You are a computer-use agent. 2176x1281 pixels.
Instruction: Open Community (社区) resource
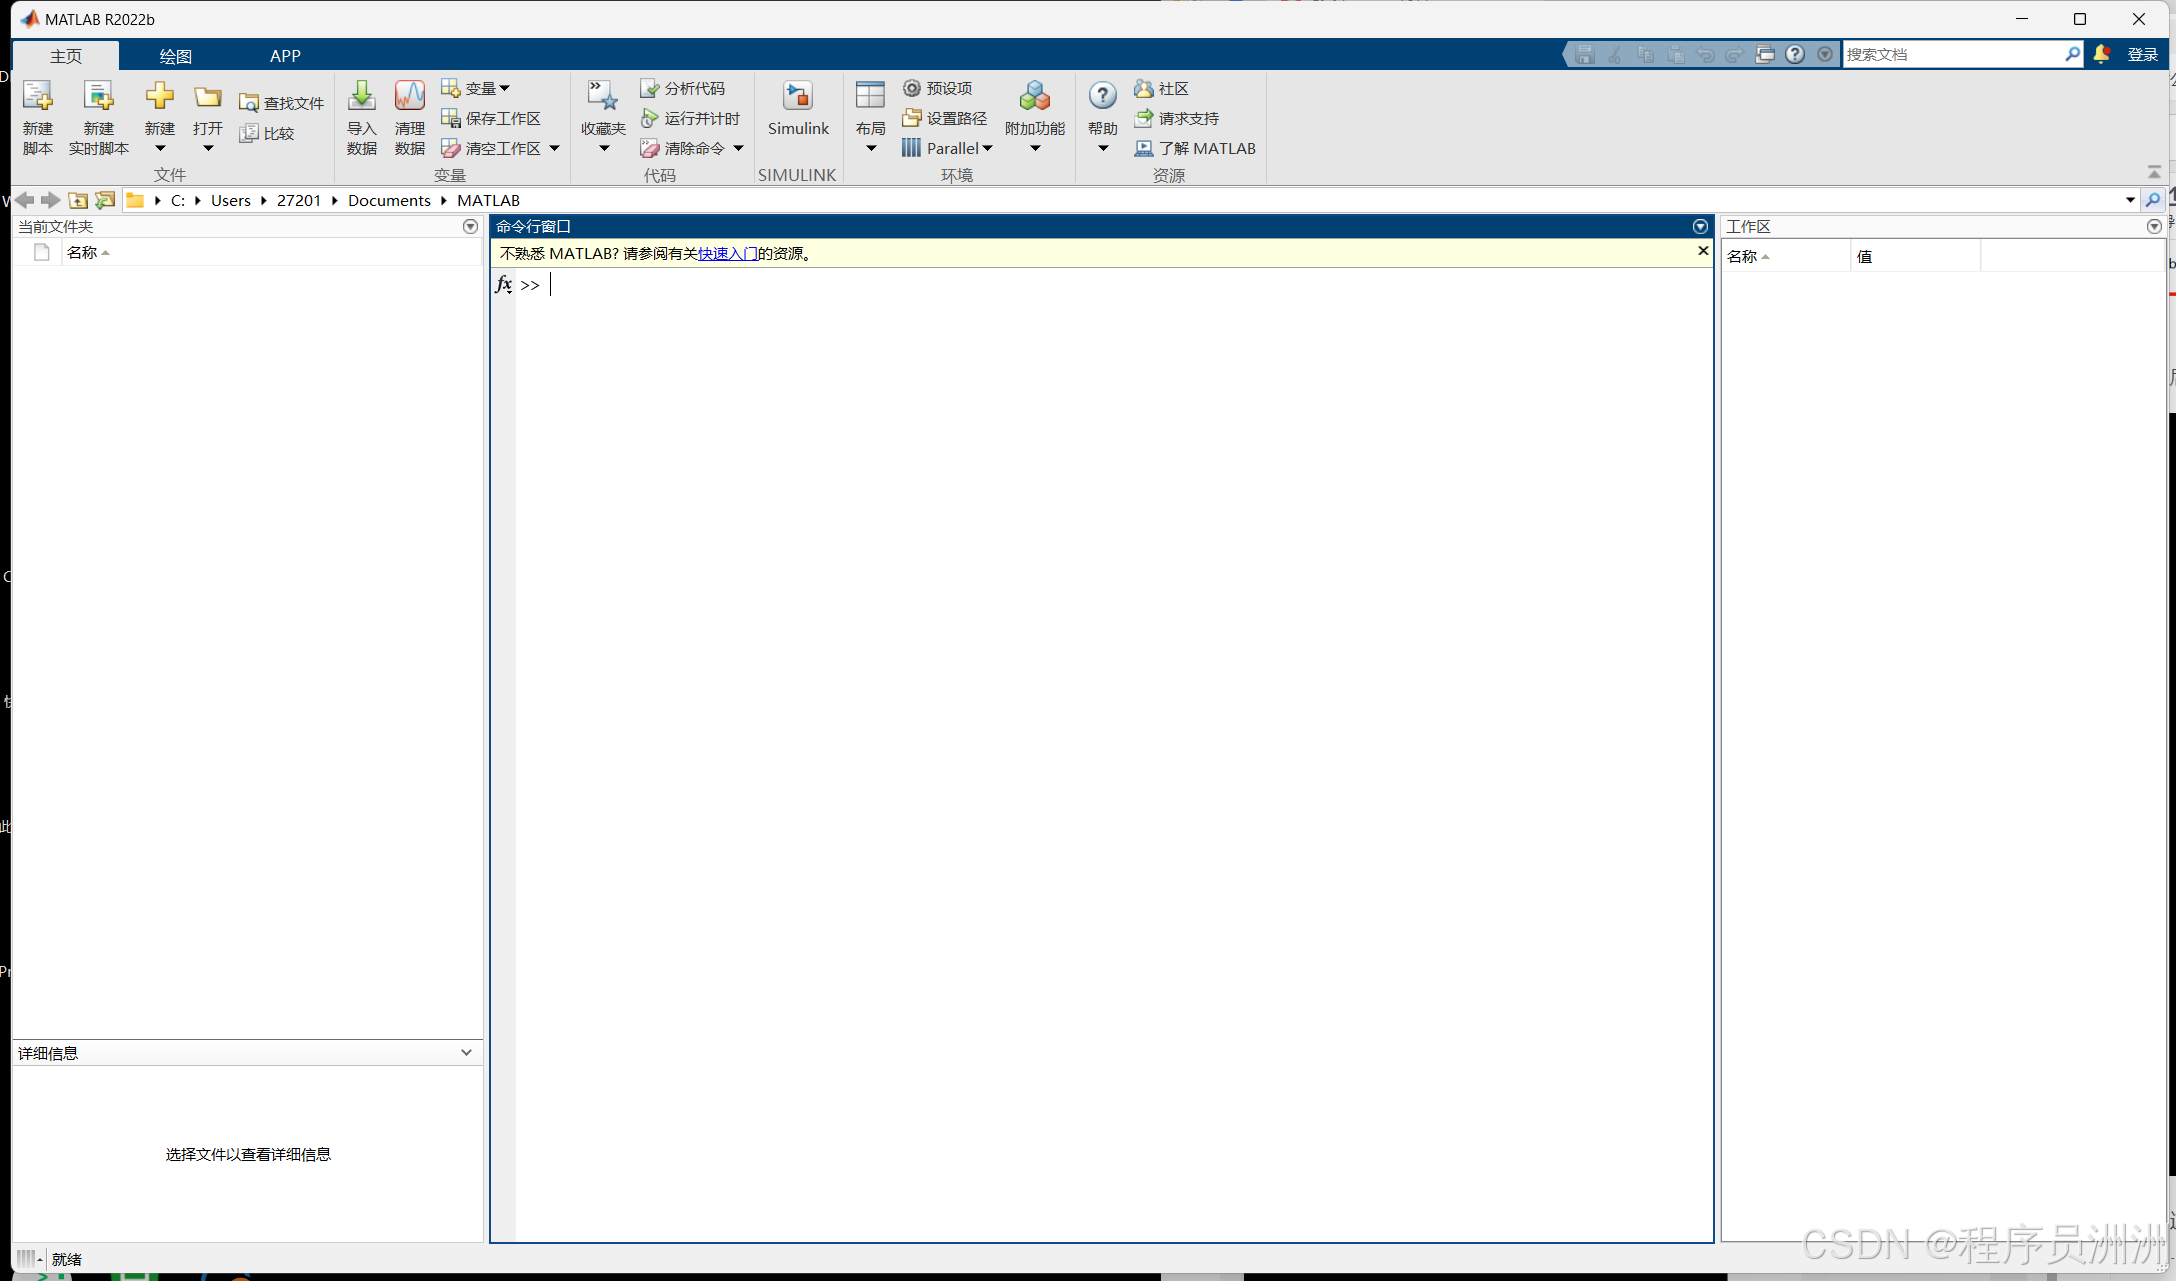1161,88
